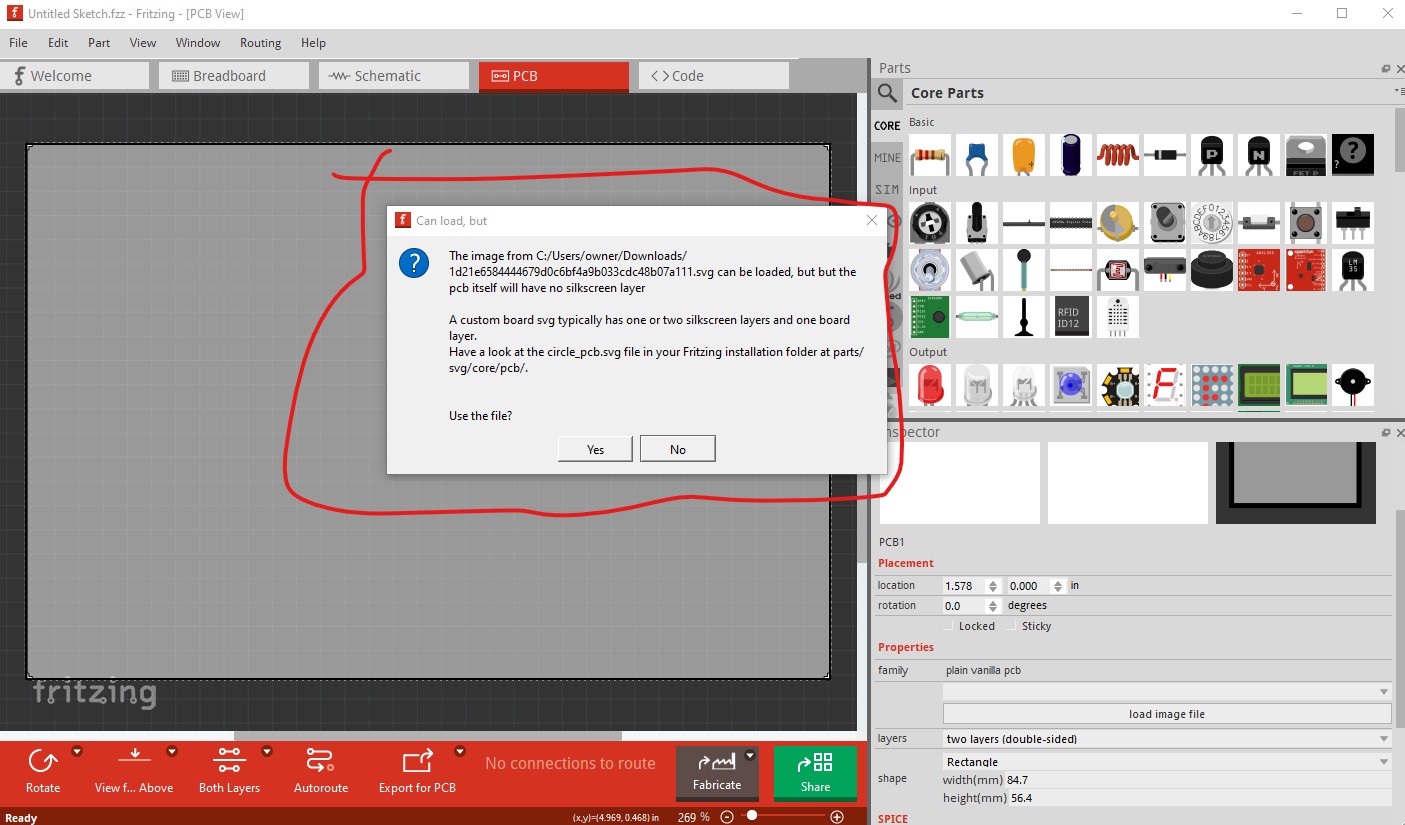Pick the white humidity sensor part
Image resolution: width=1405 pixels, height=825 pixels.
click(x=1118, y=317)
